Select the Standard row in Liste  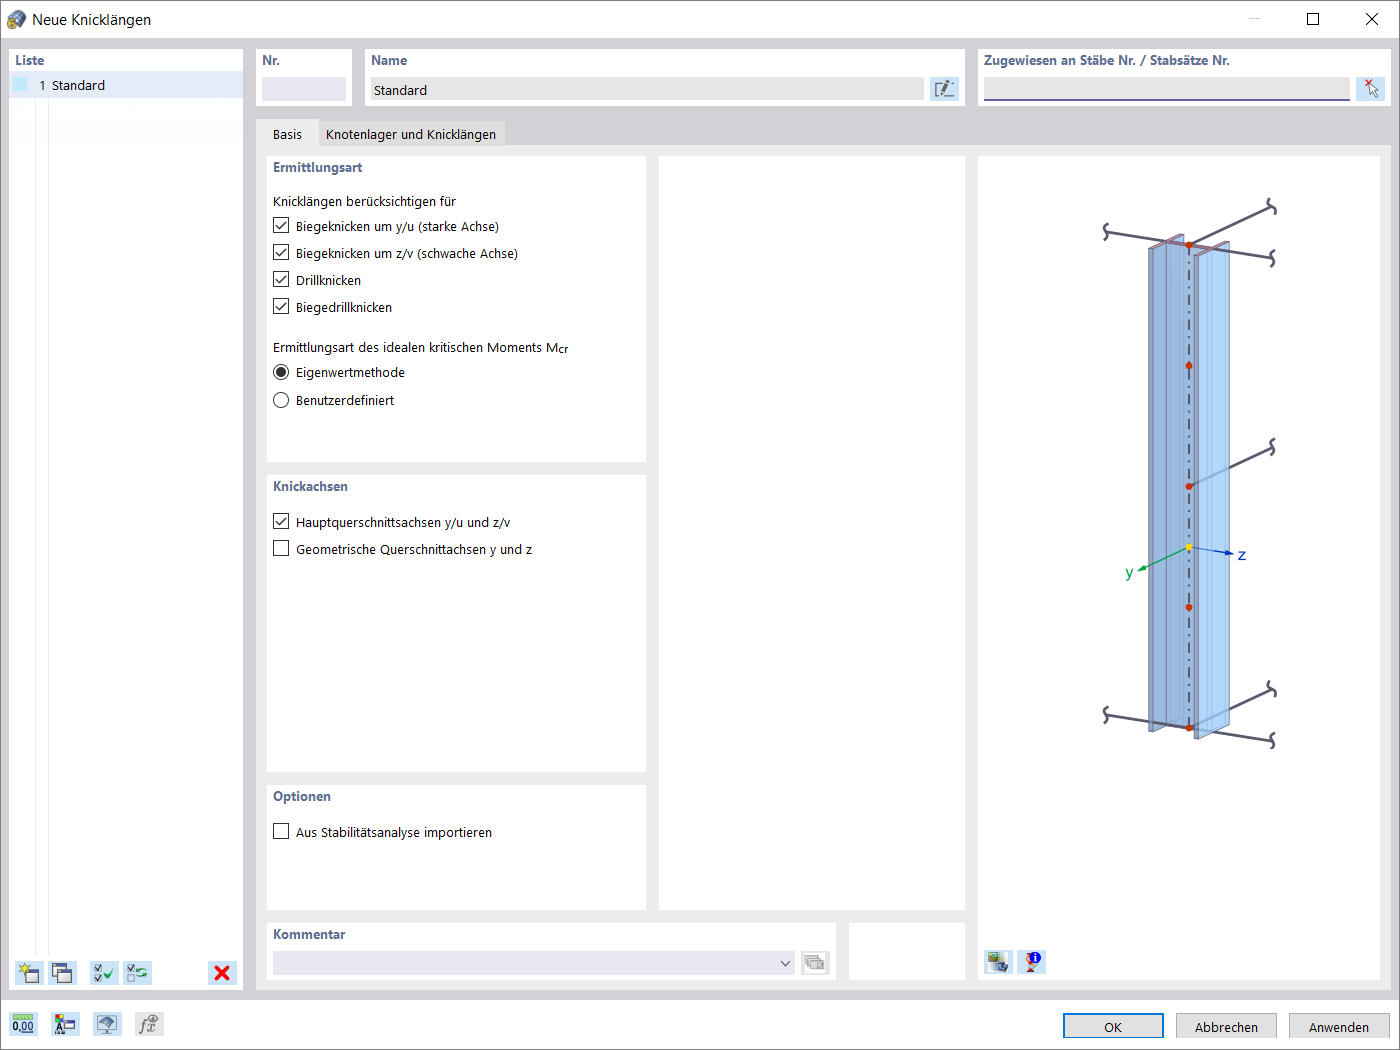(126, 85)
